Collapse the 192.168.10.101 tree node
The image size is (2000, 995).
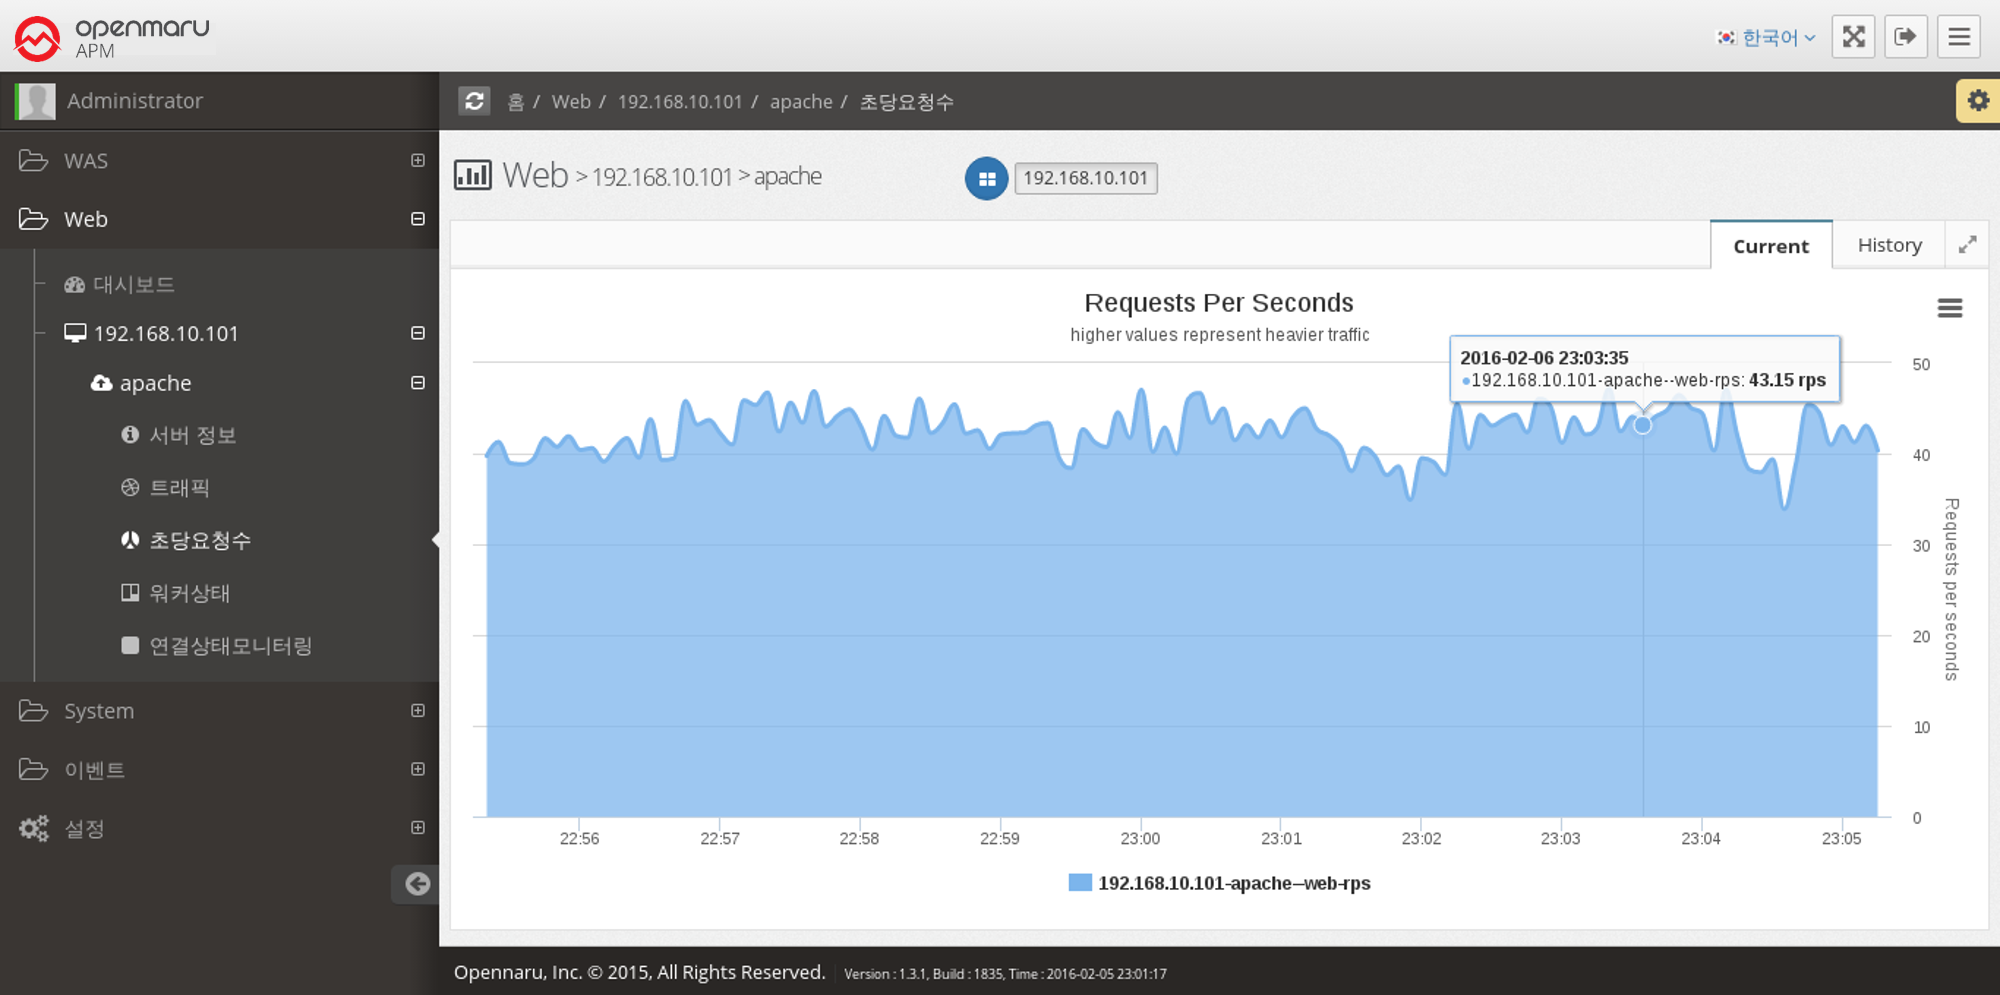pyautogui.click(x=418, y=333)
